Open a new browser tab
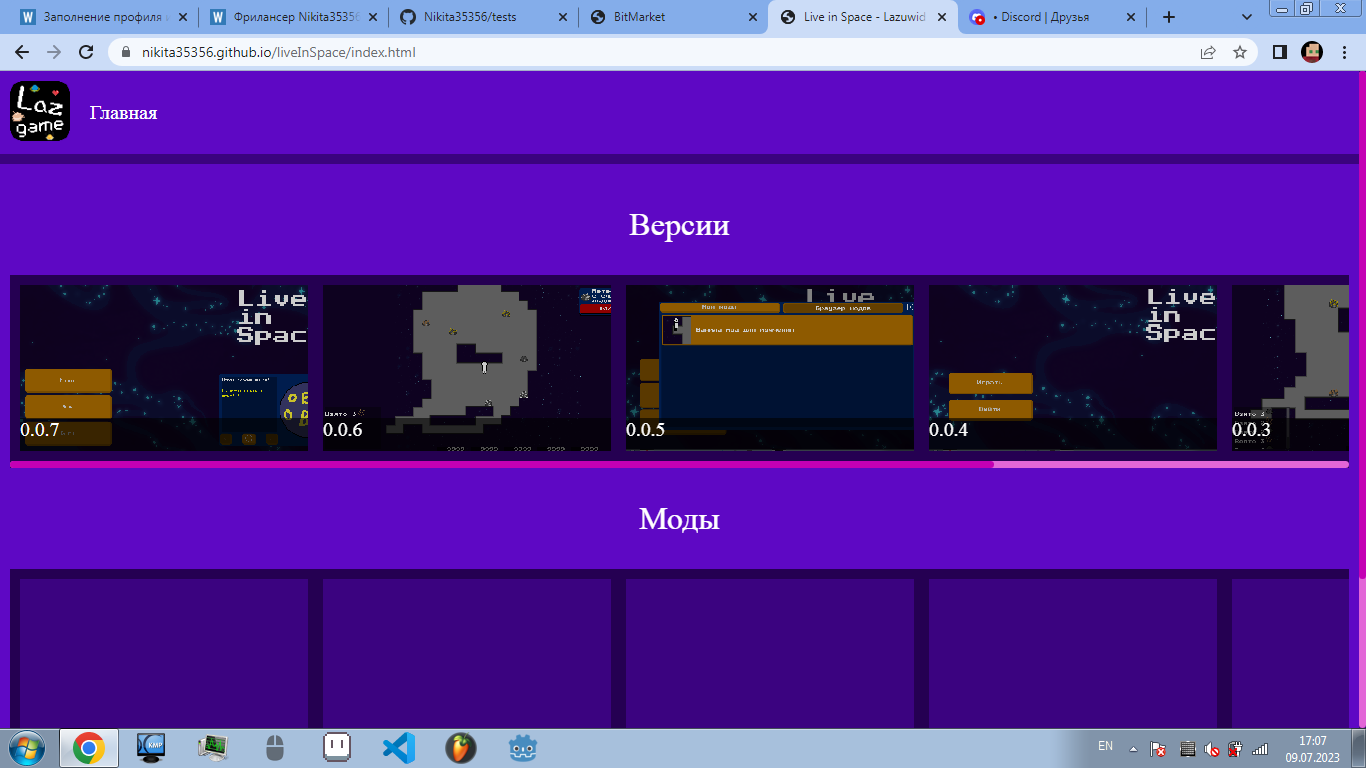The height and width of the screenshot is (768, 1366). coord(1169,17)
